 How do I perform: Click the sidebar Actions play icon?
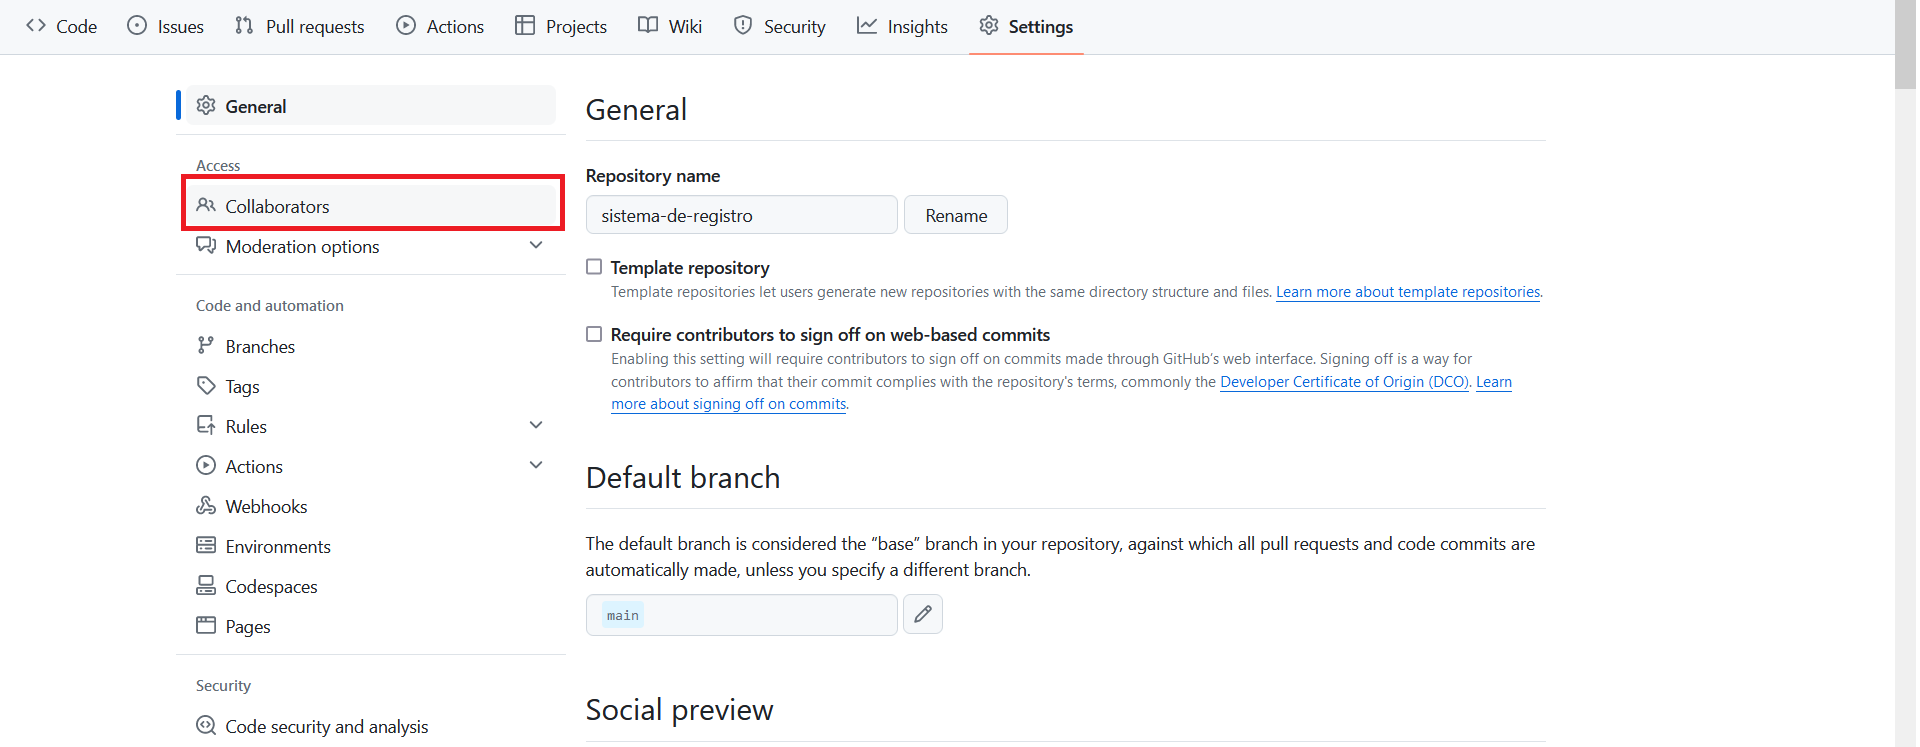pyautogui.click(x=206, y=466)
